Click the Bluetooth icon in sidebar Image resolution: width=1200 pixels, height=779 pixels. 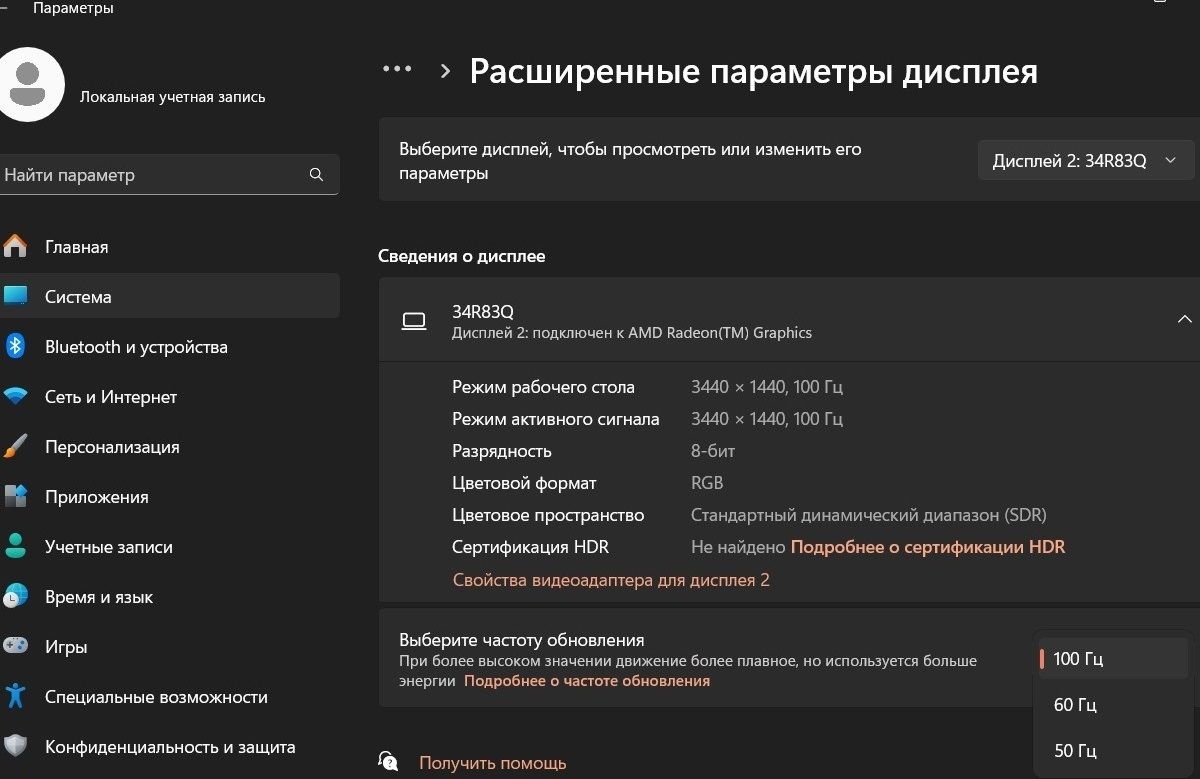tap(15, 347)
